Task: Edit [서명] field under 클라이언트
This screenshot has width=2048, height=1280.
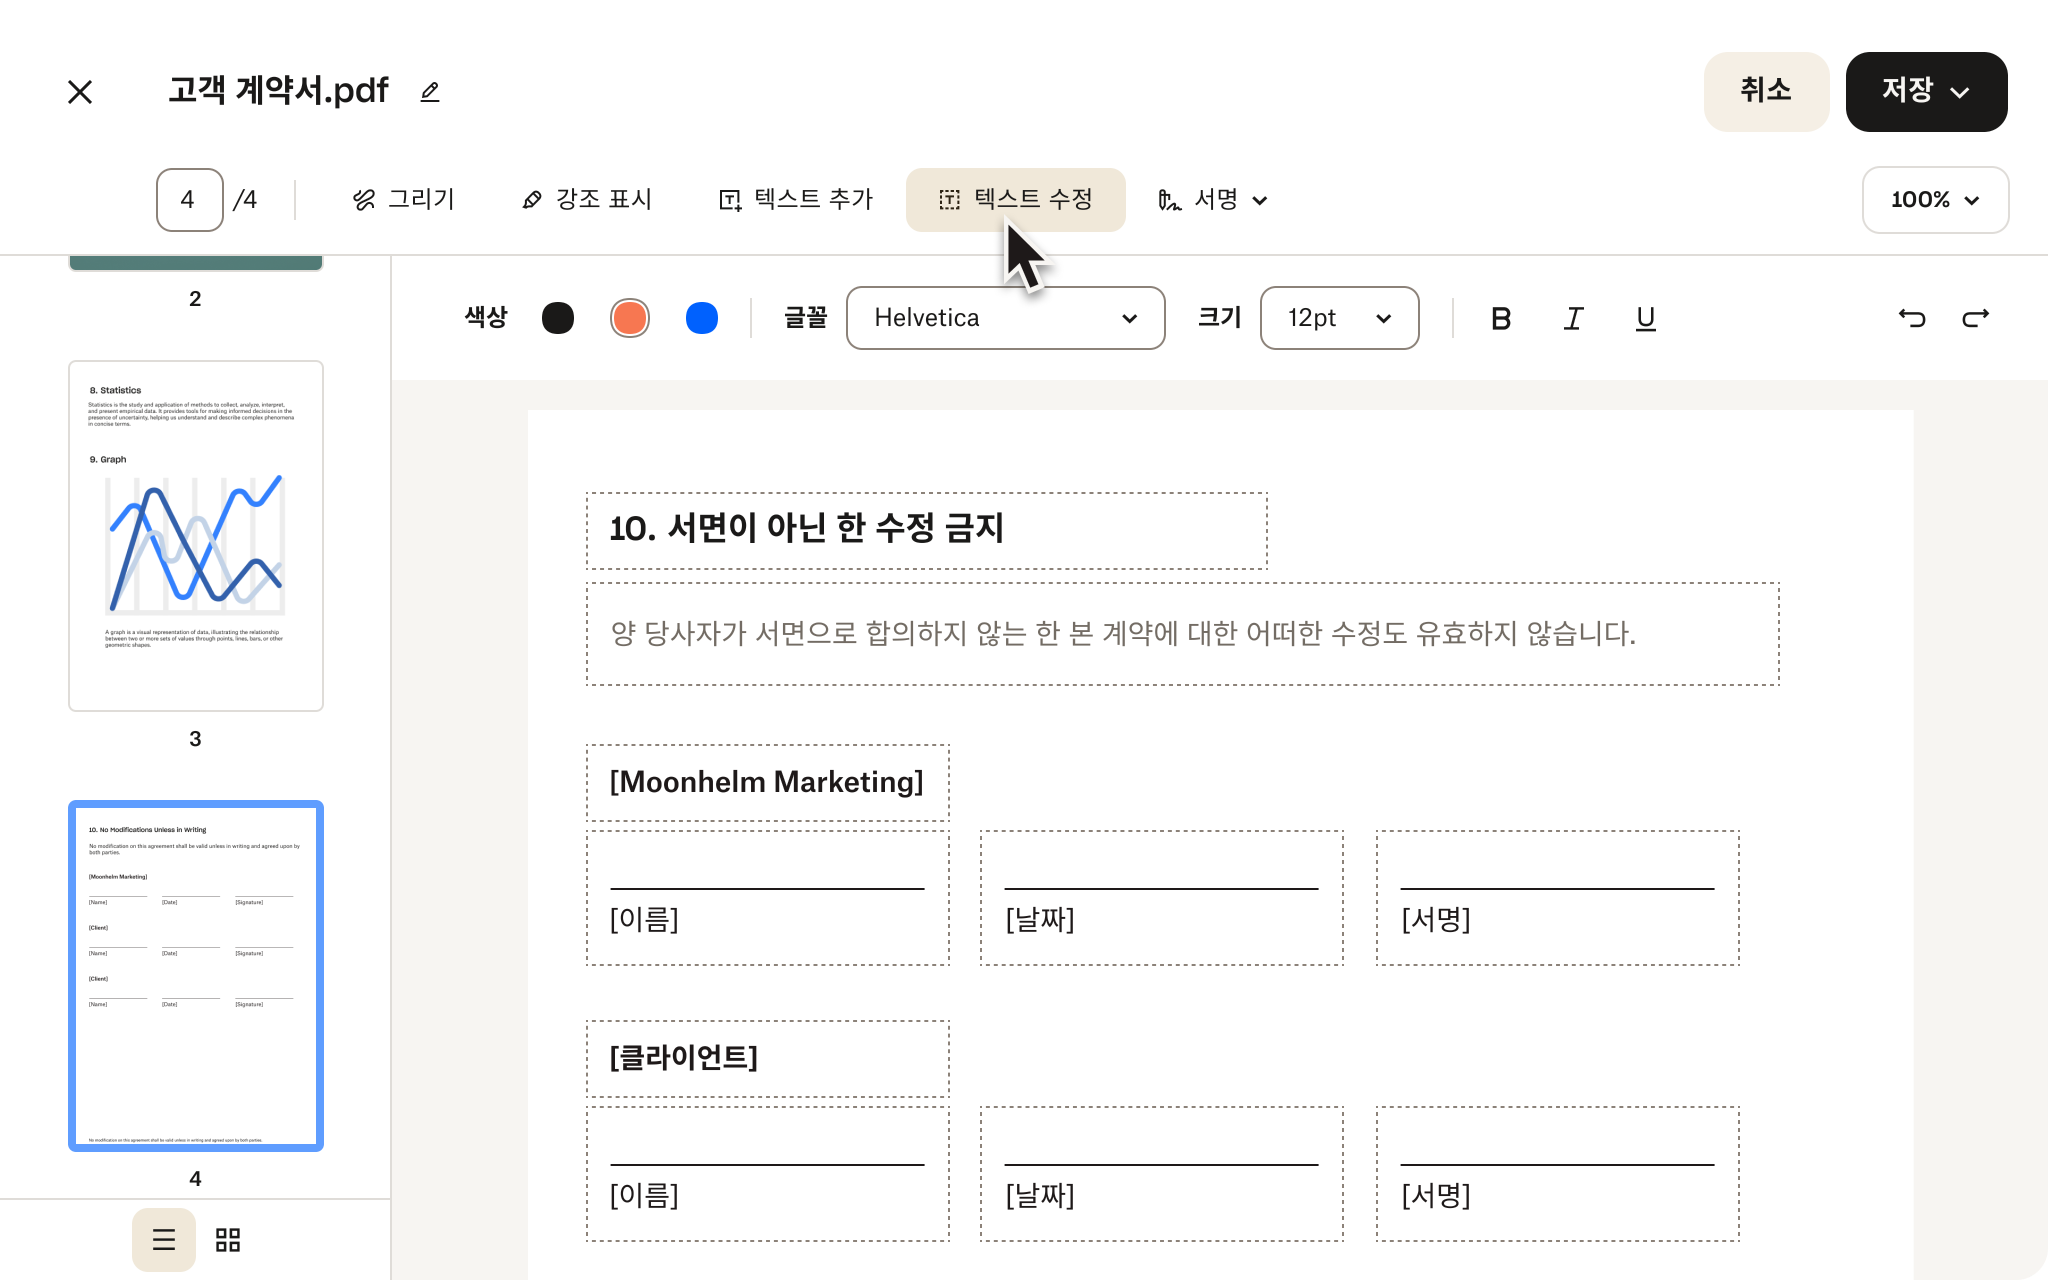Action: point(1557,1173)
